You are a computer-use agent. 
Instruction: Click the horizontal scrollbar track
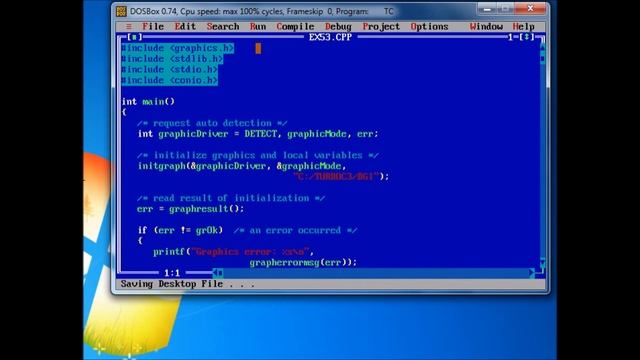pyautogui.click(x=376, y=273)
